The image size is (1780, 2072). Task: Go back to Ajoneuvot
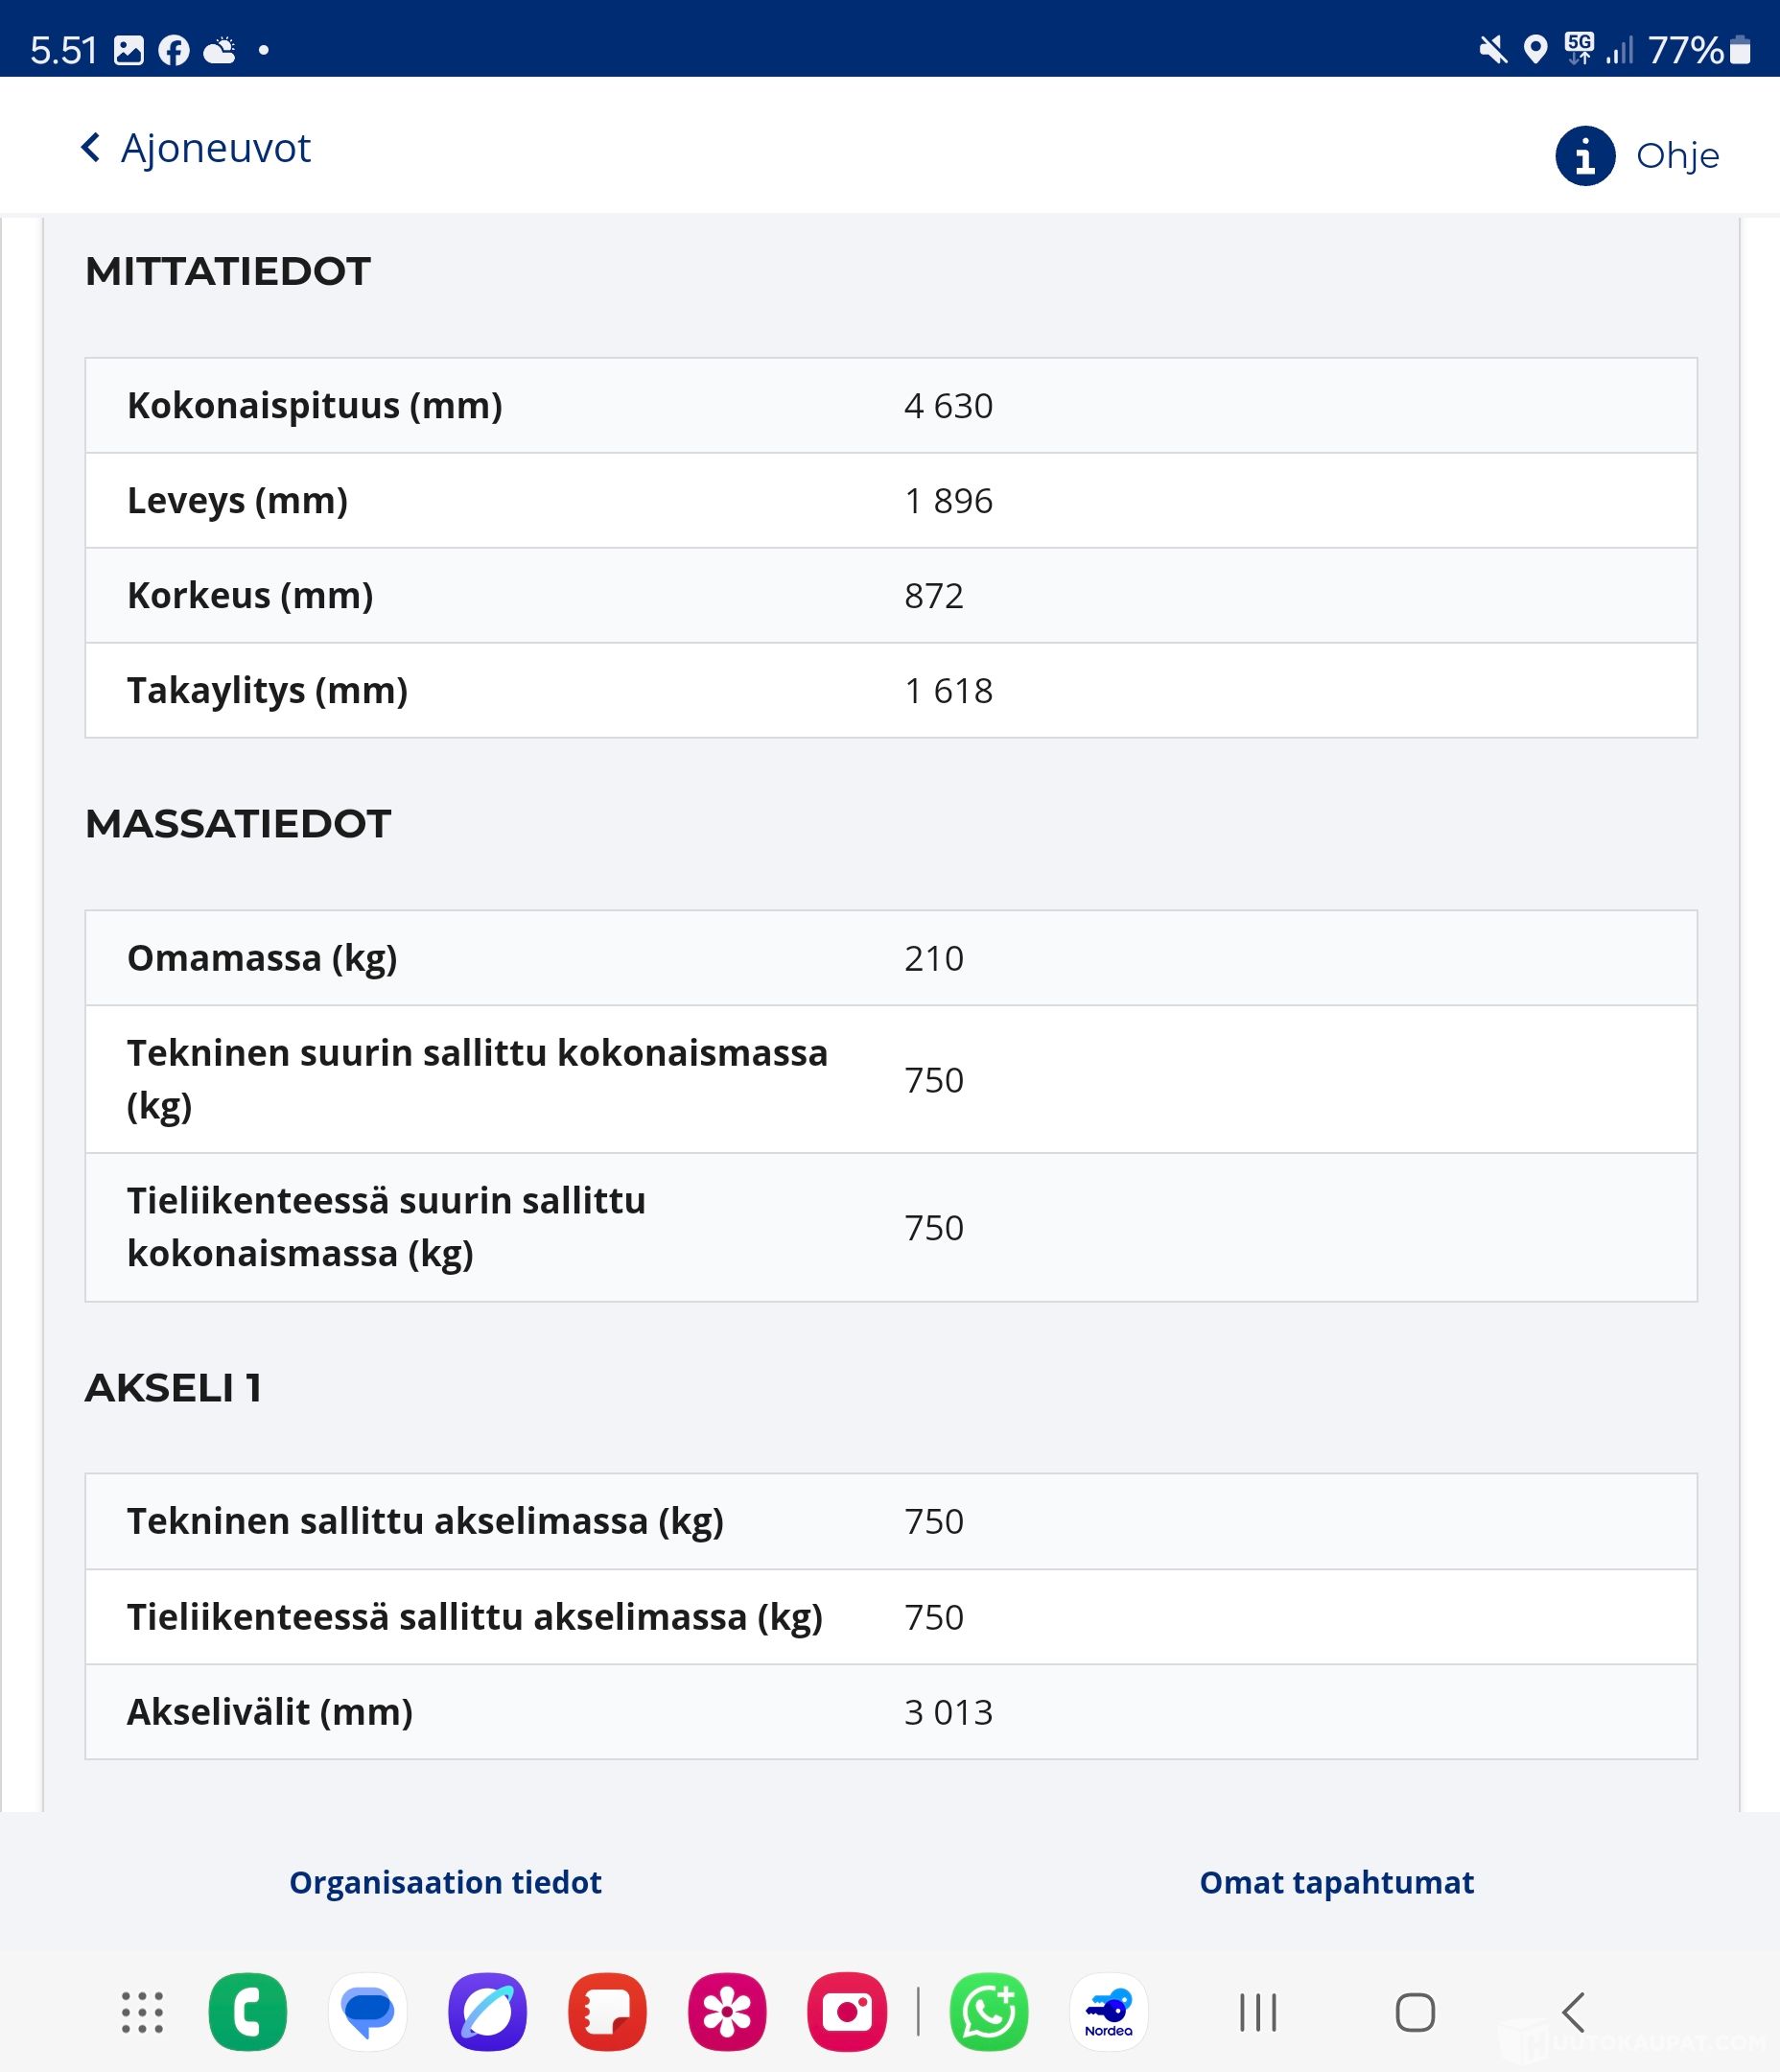pos(196,148)
